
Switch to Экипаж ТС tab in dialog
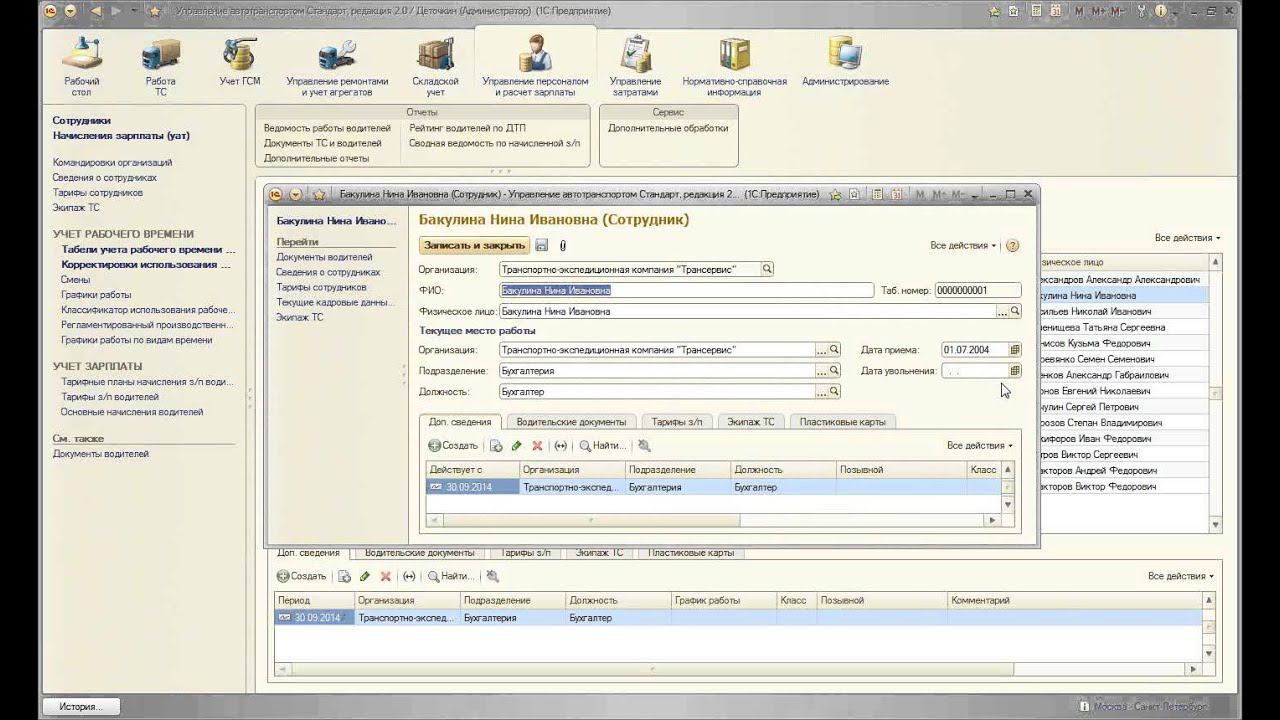751,422
